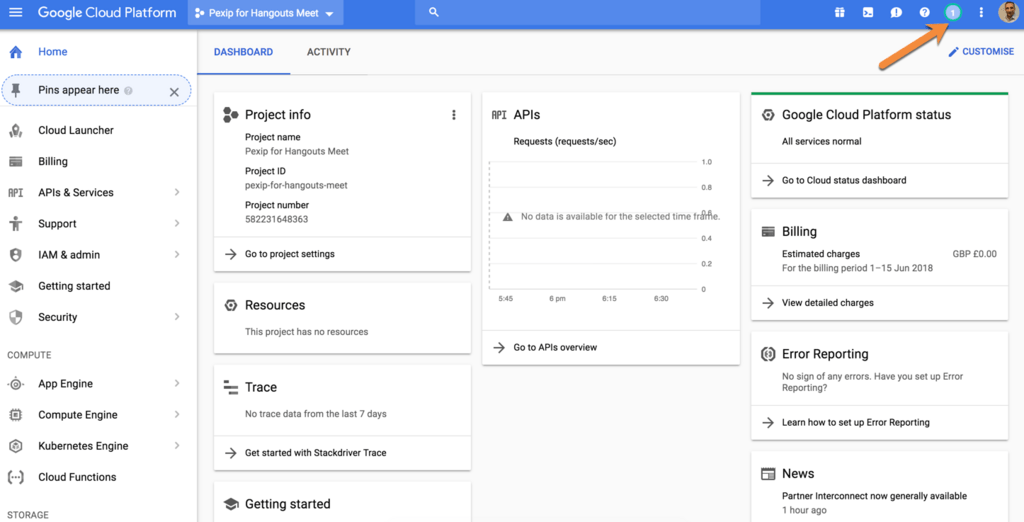The image size is (1024, 522).
Task: Click the Billing card icon in sidebar
Action: [16, 161]
